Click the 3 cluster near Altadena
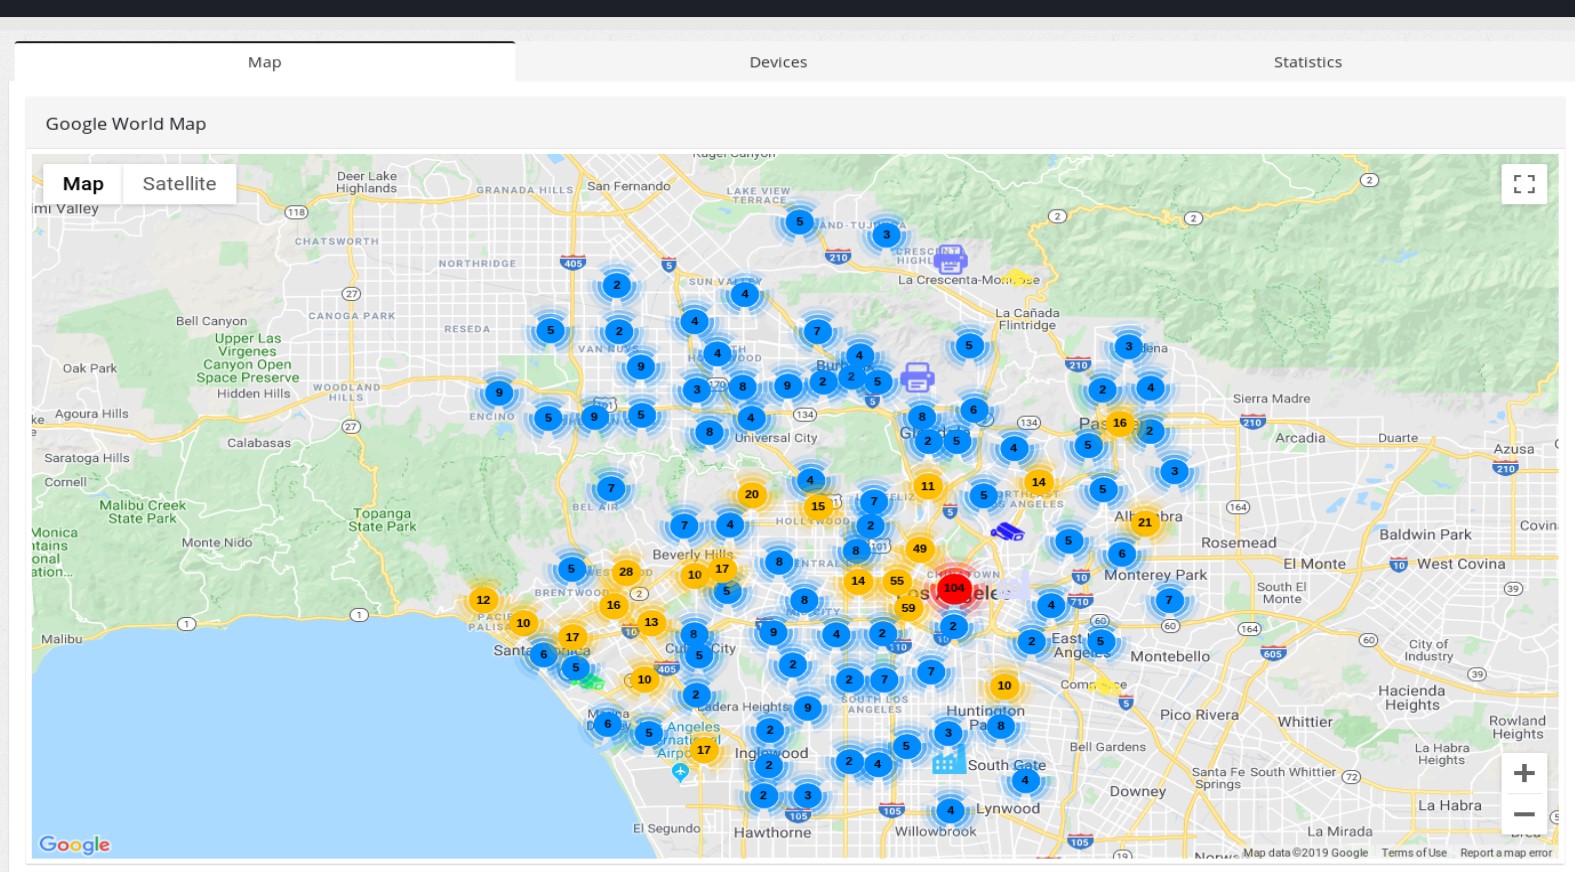 pyautogui.click(x=1129, y=347)
